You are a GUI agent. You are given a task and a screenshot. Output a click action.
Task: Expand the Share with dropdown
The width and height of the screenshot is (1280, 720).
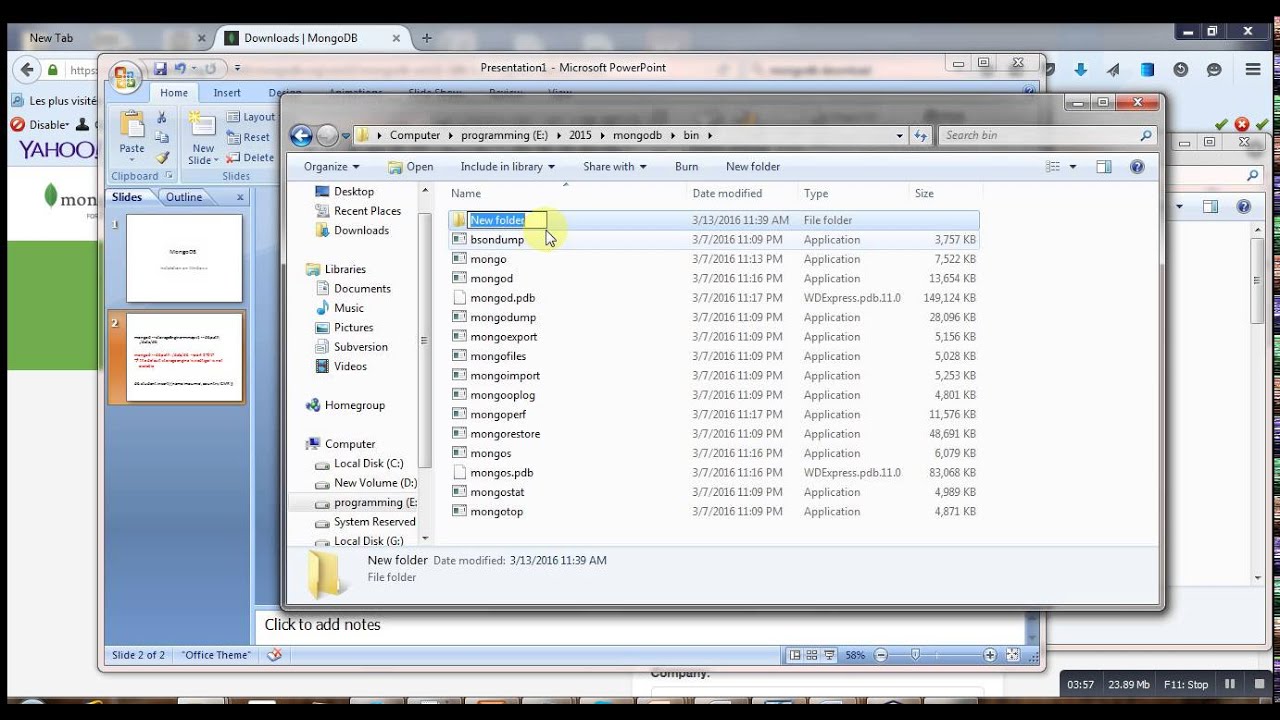click(x=615, y=167)
